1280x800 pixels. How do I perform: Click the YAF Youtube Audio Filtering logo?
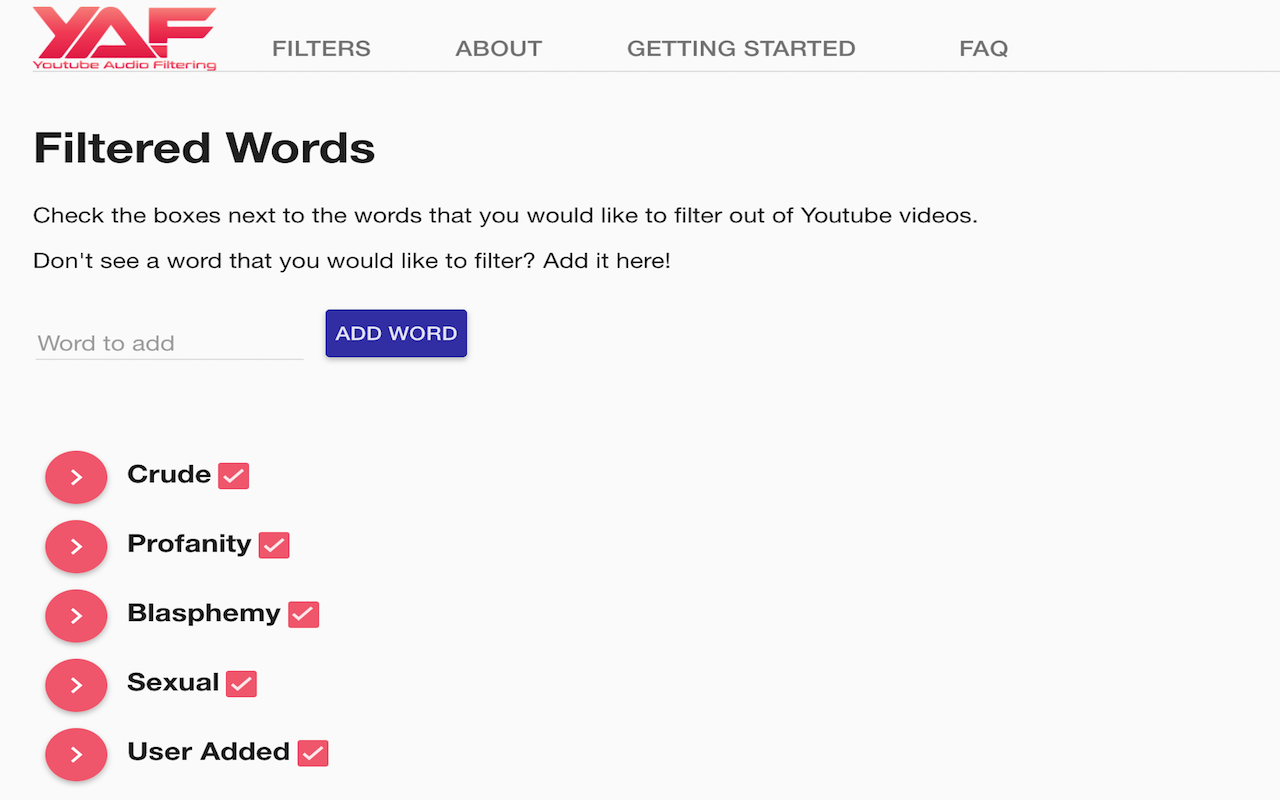[x=125, y=38]
